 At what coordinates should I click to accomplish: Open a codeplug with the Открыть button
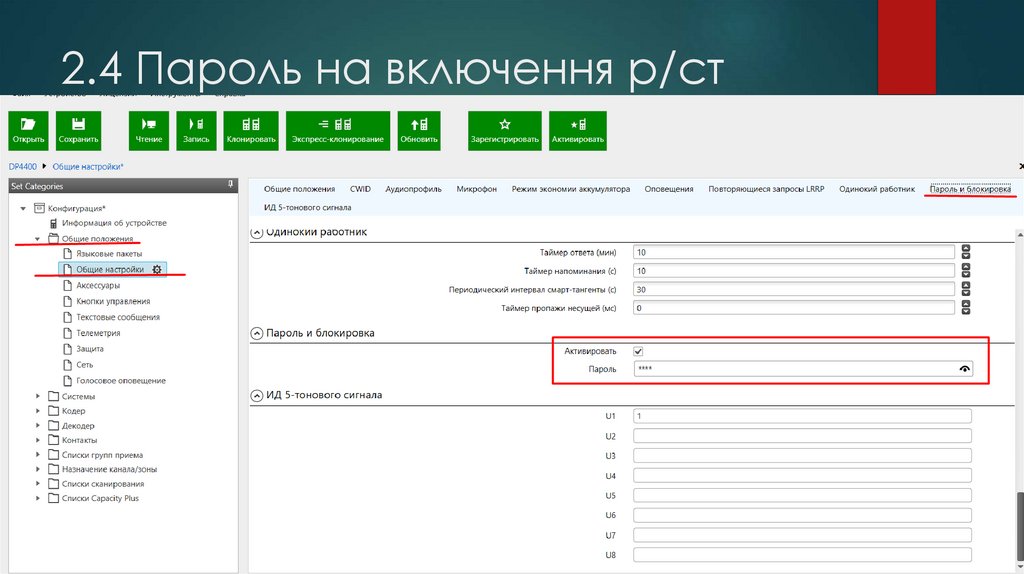pyautogui.click(x=28, y=131)
